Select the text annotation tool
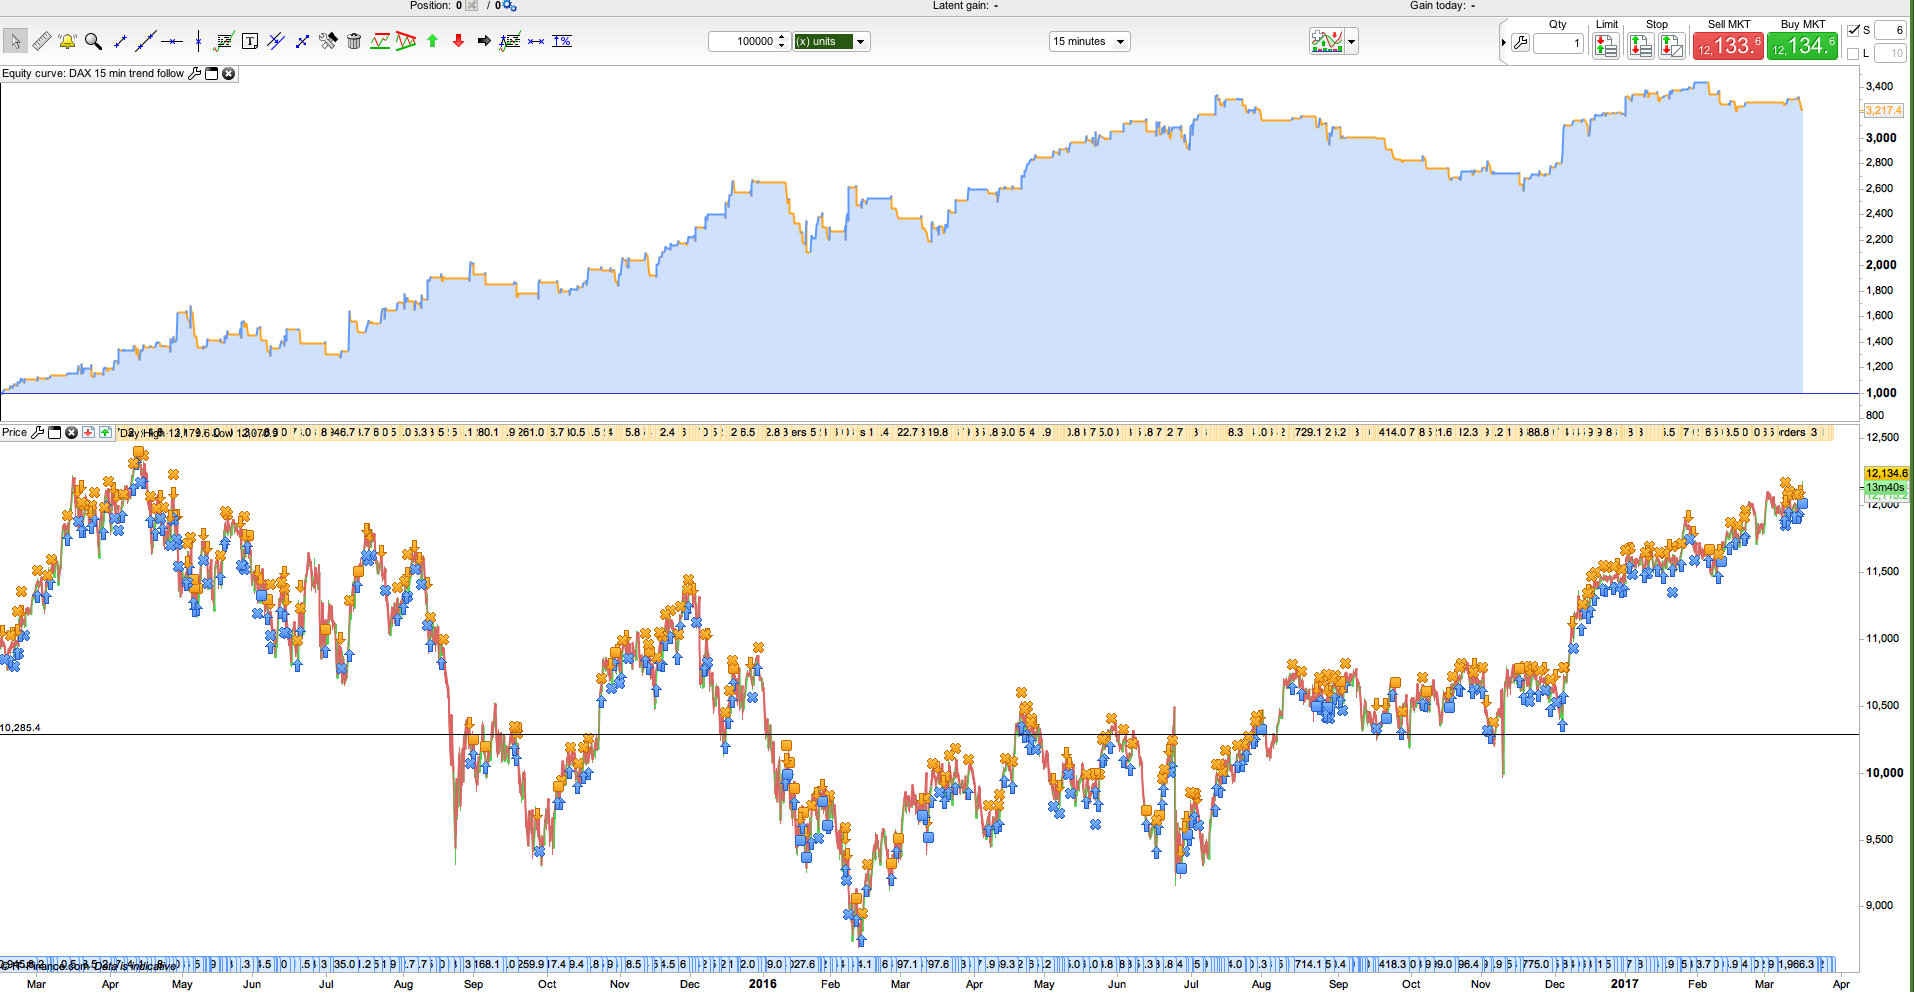This screenshot has width=1914, height=992. pyautogui.click(x=250, y=41)
